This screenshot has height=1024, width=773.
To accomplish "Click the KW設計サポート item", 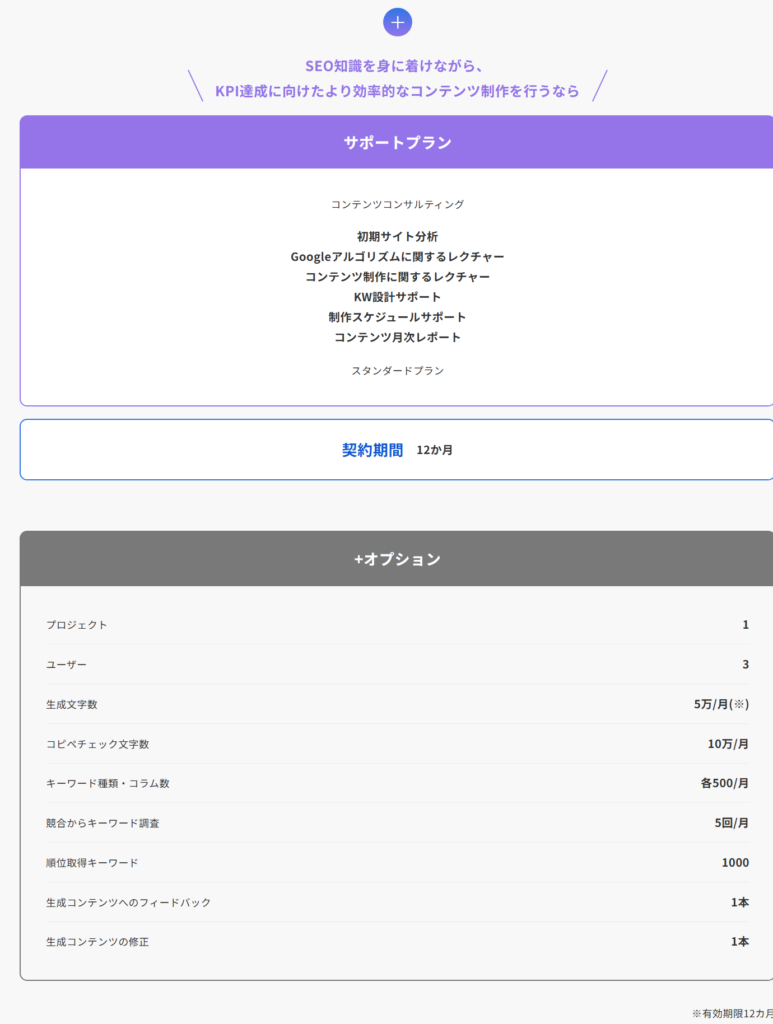I will [x=397, y=297].
